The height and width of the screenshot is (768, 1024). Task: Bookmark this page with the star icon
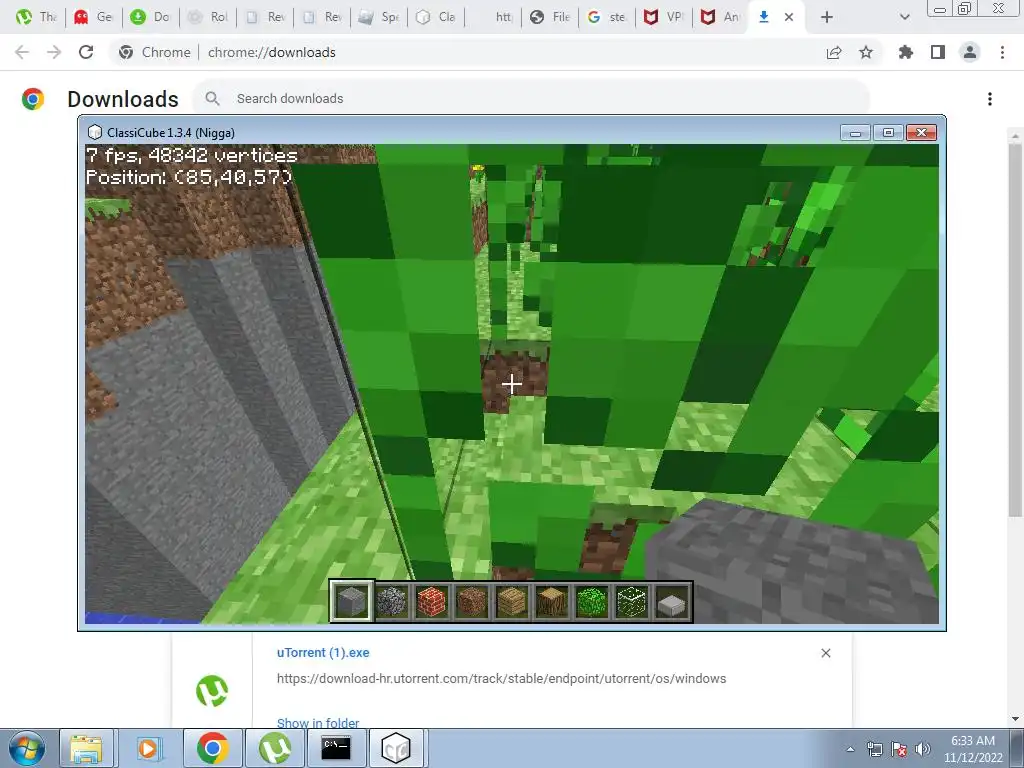click(x=866, y=52)
